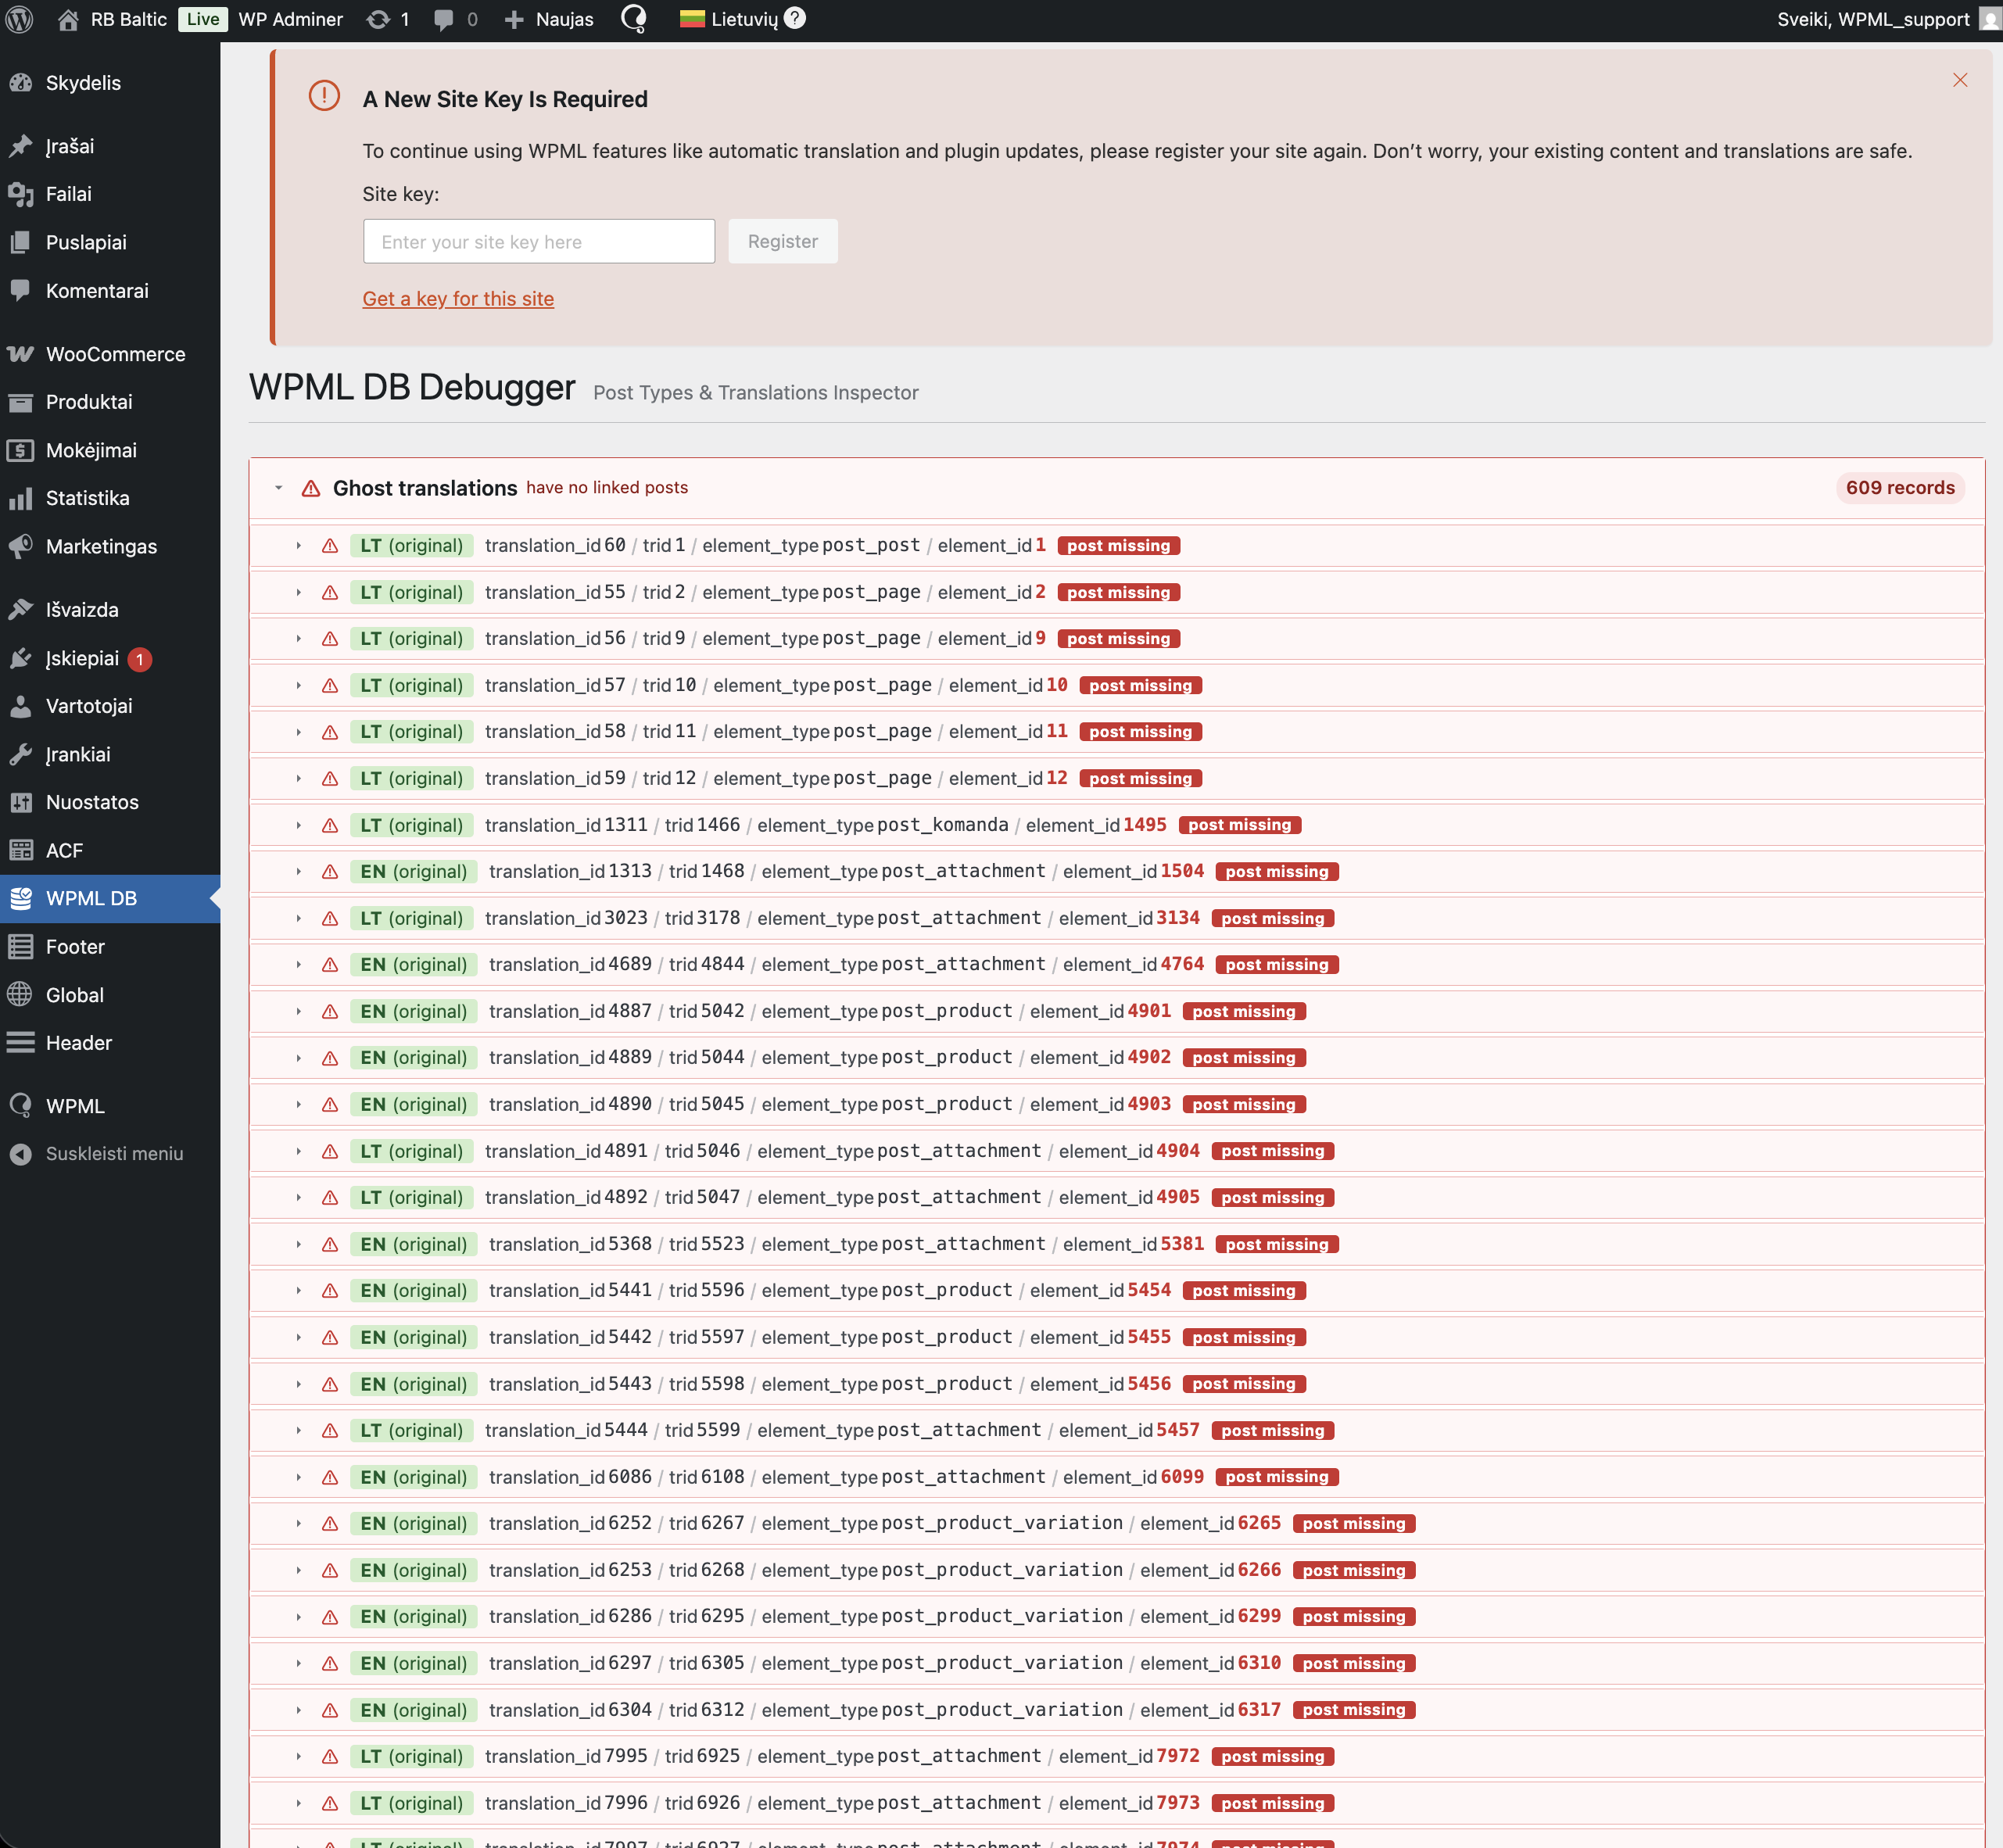Image resolution: width=2003 pixels, height=1848 pixels.
Task: Click the WPML icon in admin bar
Action: (634, 19)
